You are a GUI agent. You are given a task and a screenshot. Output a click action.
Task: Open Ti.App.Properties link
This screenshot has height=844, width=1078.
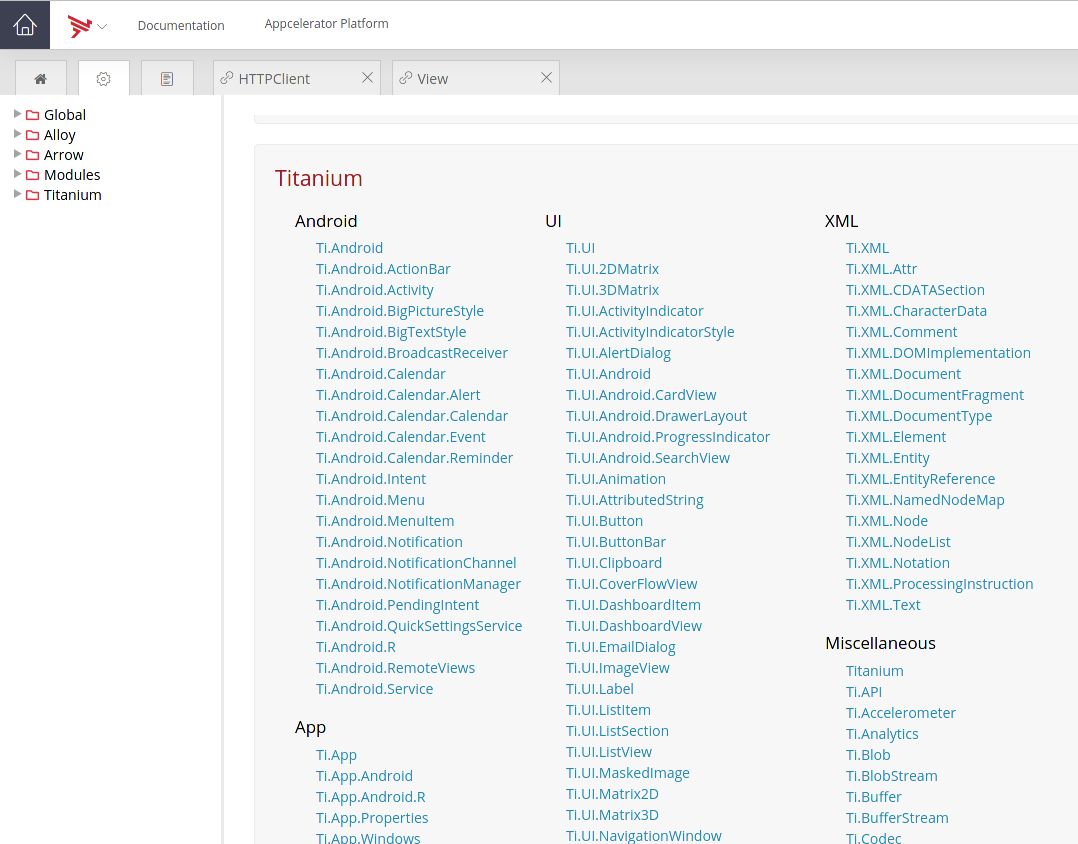372,818
